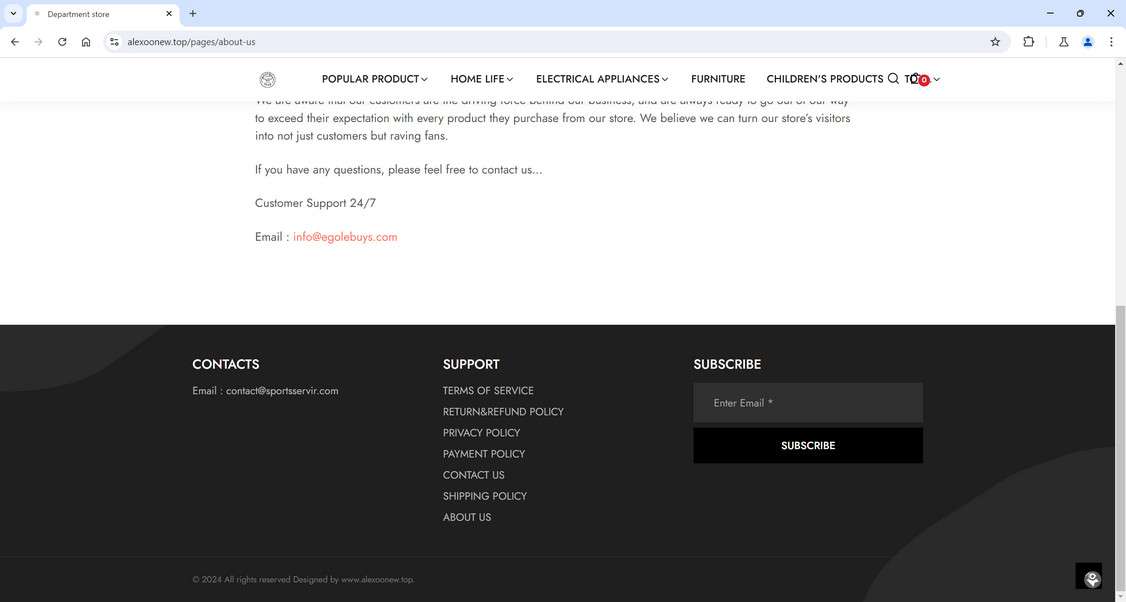The height and width of the screenshot is (602, 1126).
Task: Open ABOUT US footer link
Action: click(467, 517)
